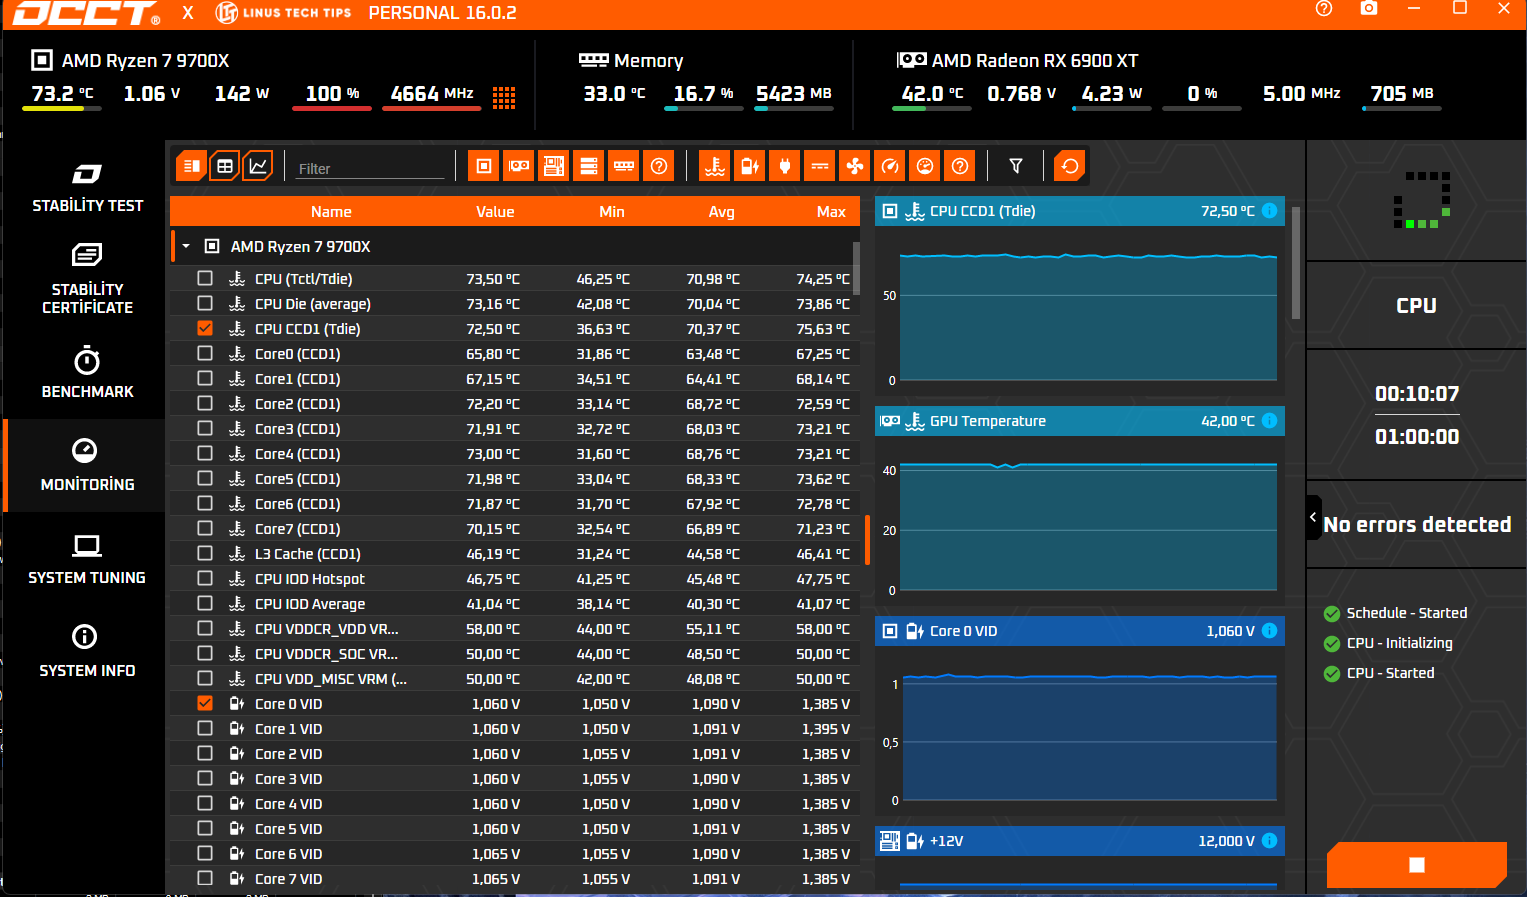Open the CPU core grid icon in header
Image resolution: width=1527 pixels, height=897 pixels.
tap(504, 96)
